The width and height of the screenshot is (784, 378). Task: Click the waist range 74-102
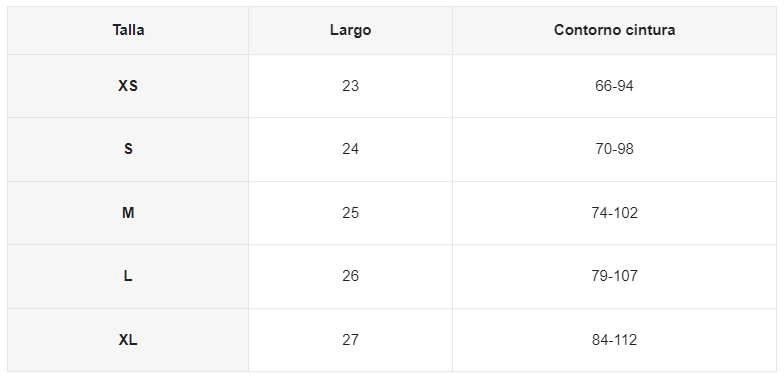tap(614, 213)
